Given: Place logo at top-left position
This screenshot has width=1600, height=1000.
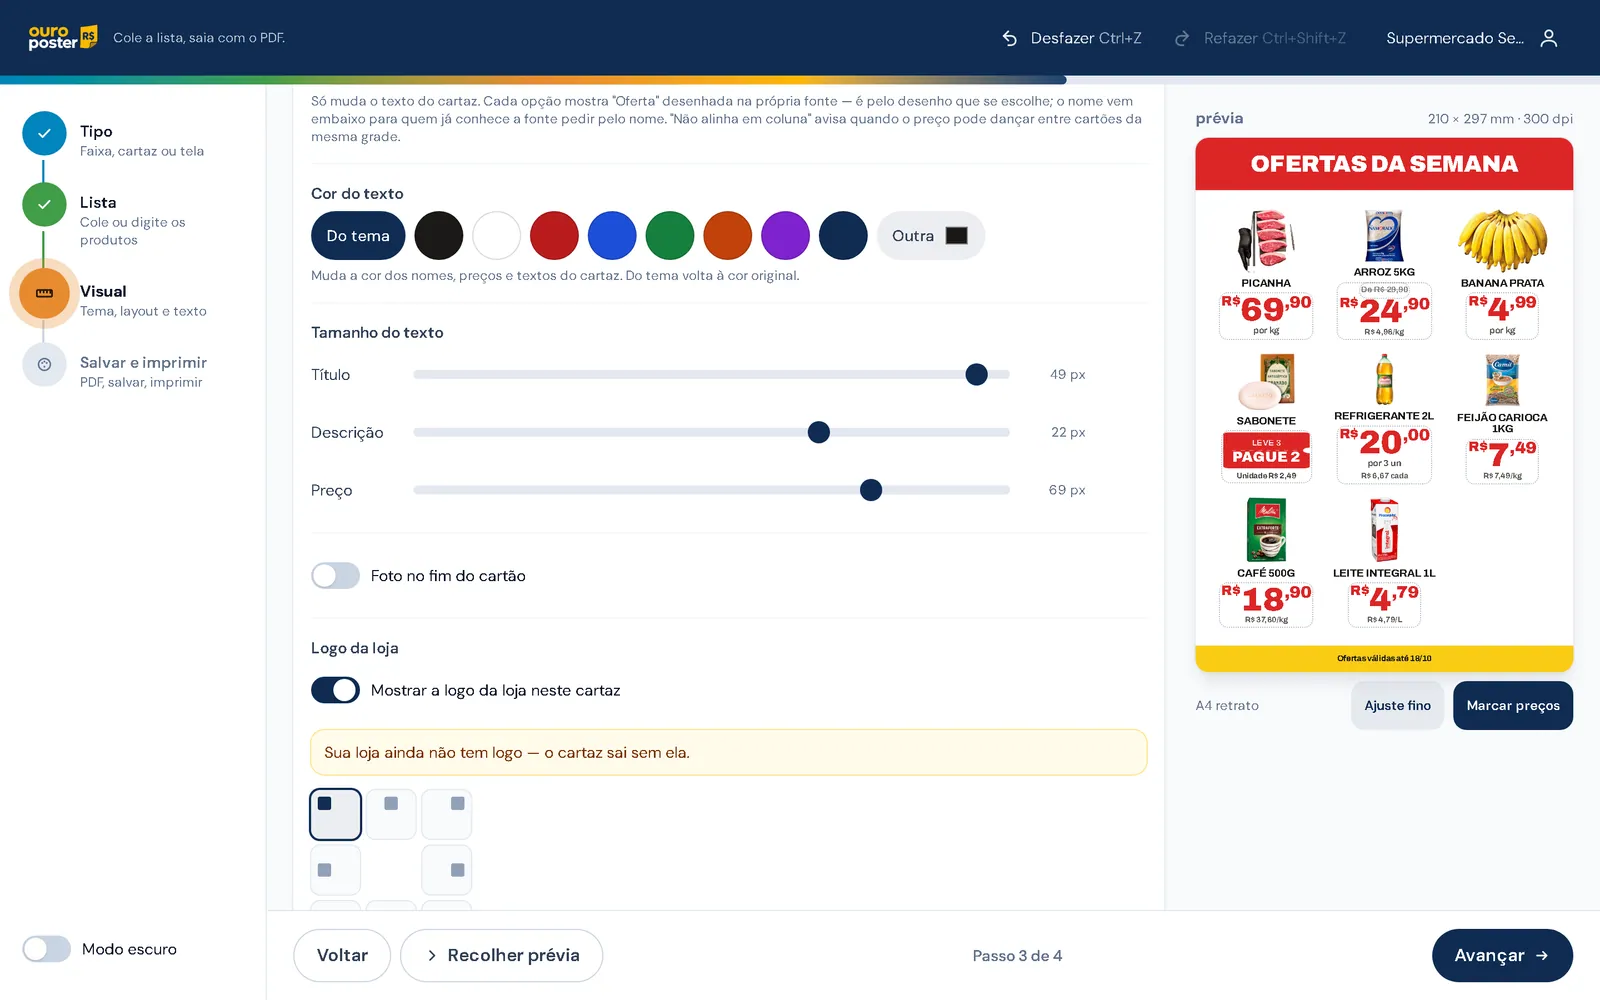Looking at the screenshot, I should point(336,814).
